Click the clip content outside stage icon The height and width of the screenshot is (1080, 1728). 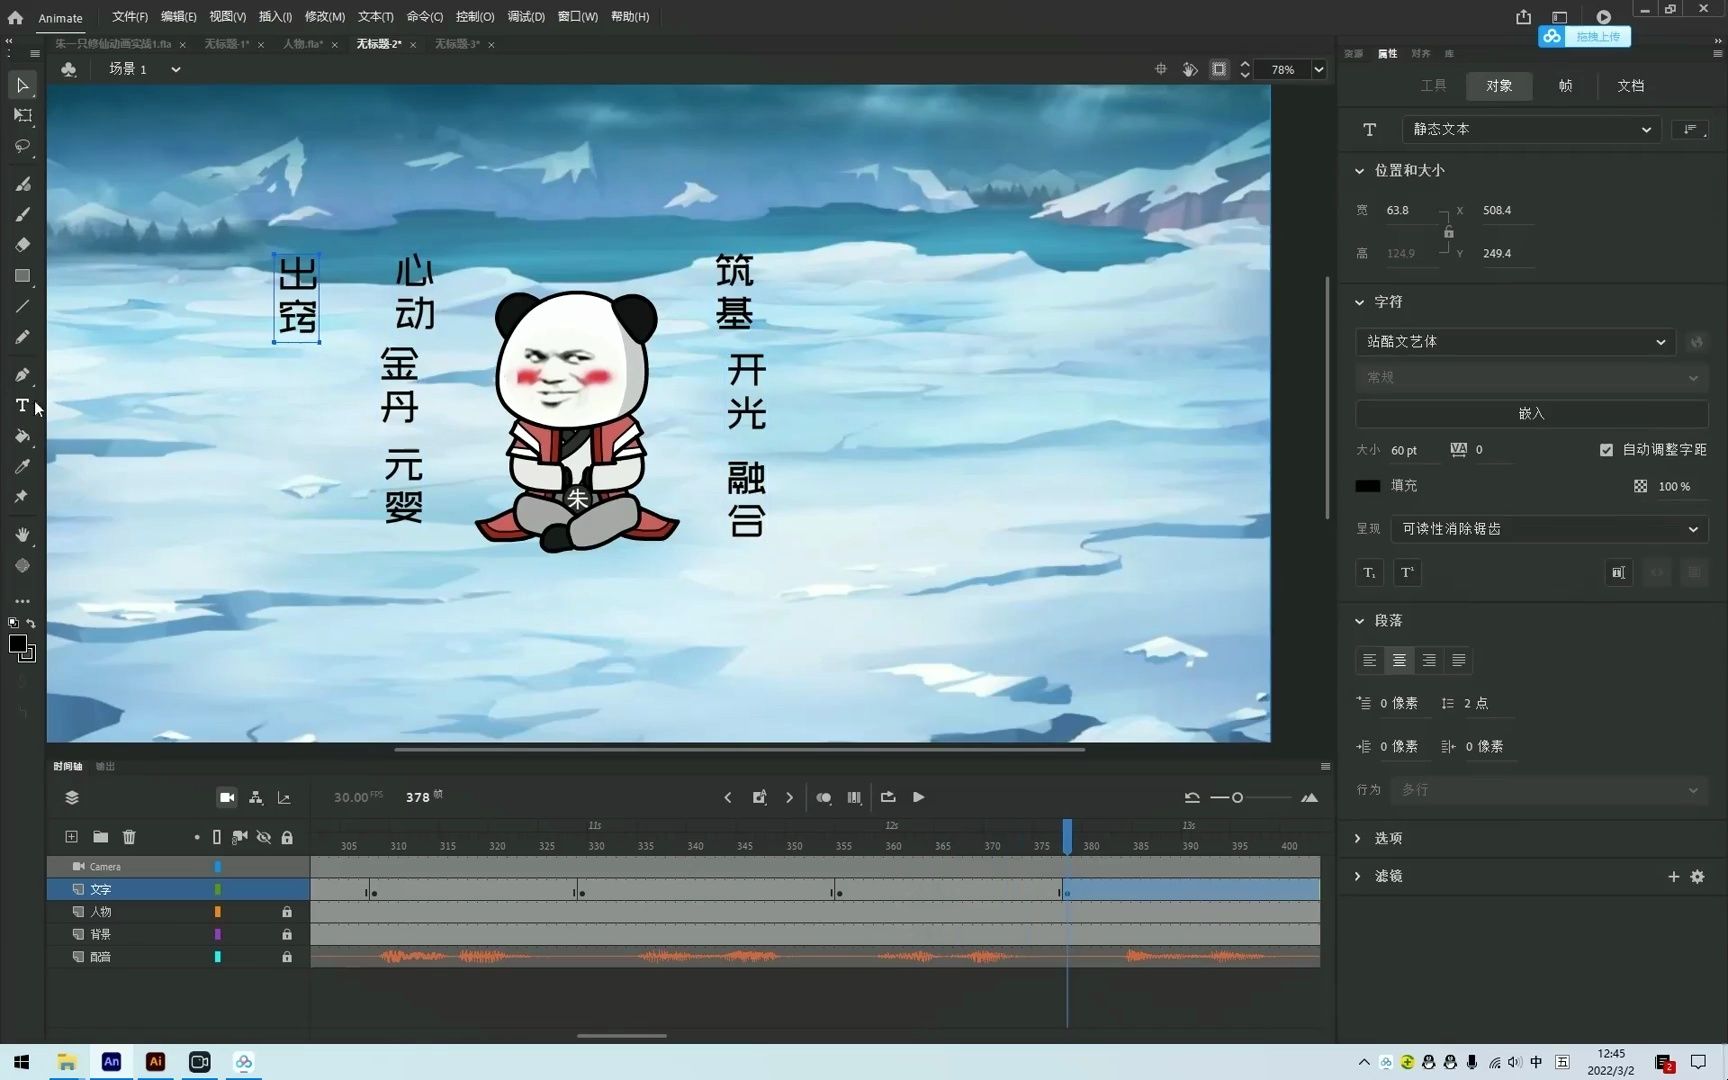[x=1219, y=69]
